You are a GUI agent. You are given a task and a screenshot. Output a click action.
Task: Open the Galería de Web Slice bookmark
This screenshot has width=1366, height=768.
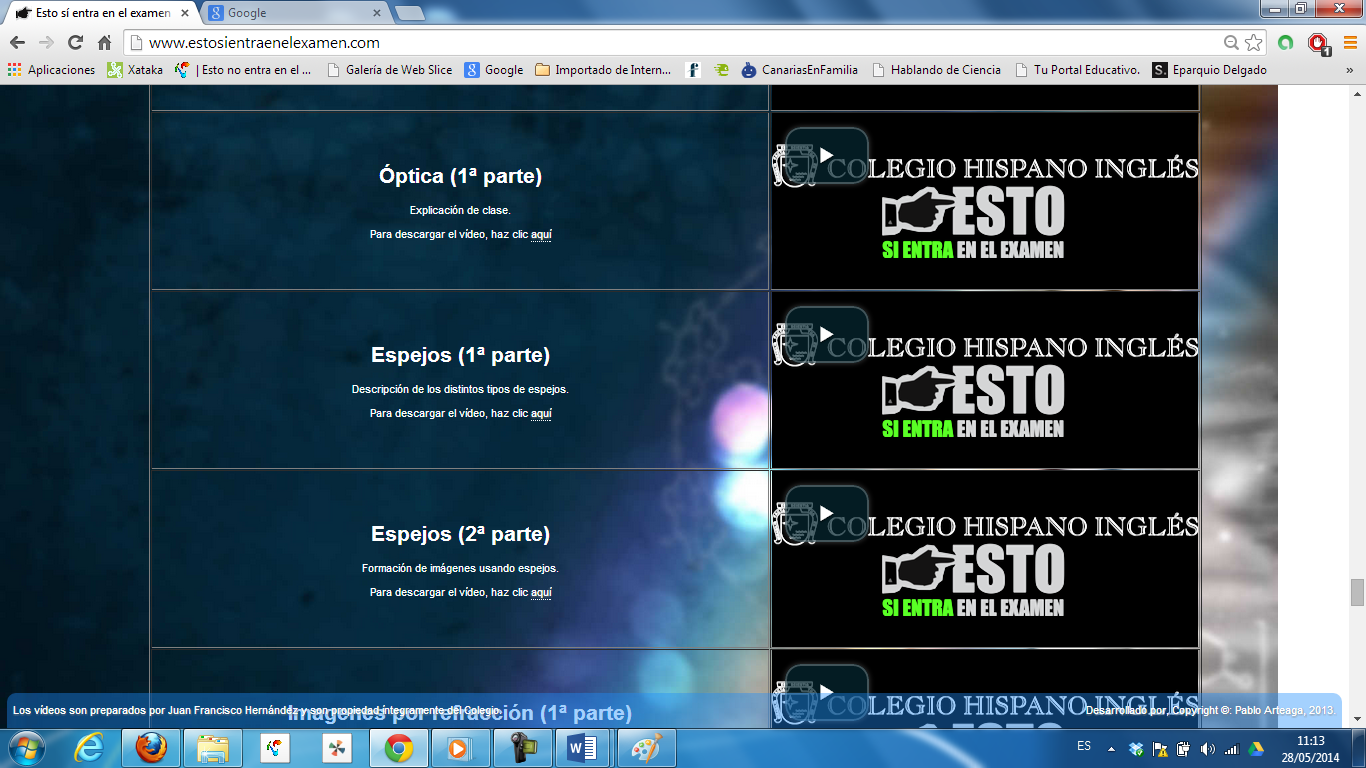[389, 70]
